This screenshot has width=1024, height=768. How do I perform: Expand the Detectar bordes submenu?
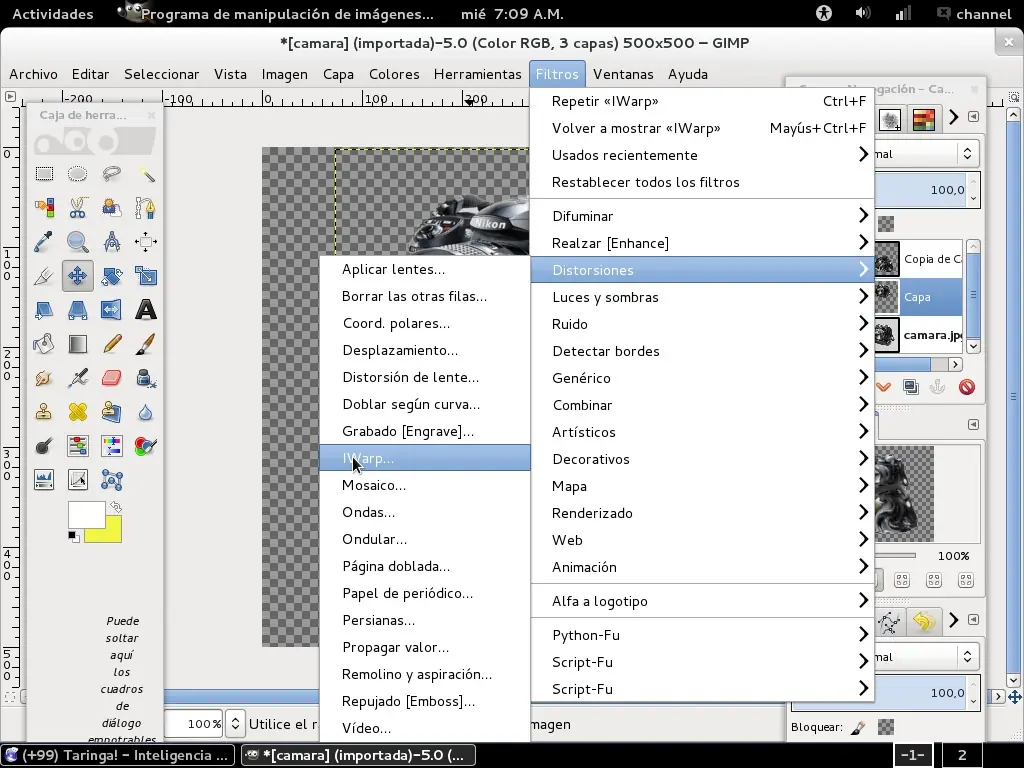coord(703,351)
